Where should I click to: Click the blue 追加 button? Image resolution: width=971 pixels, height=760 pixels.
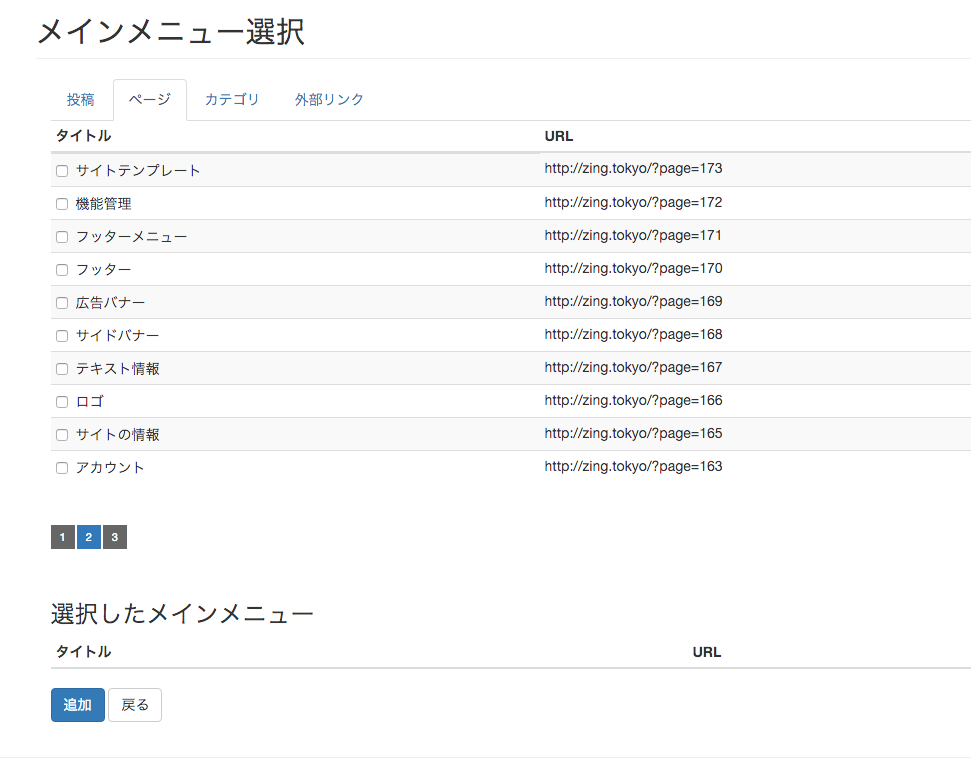click(x=77, y=705)
